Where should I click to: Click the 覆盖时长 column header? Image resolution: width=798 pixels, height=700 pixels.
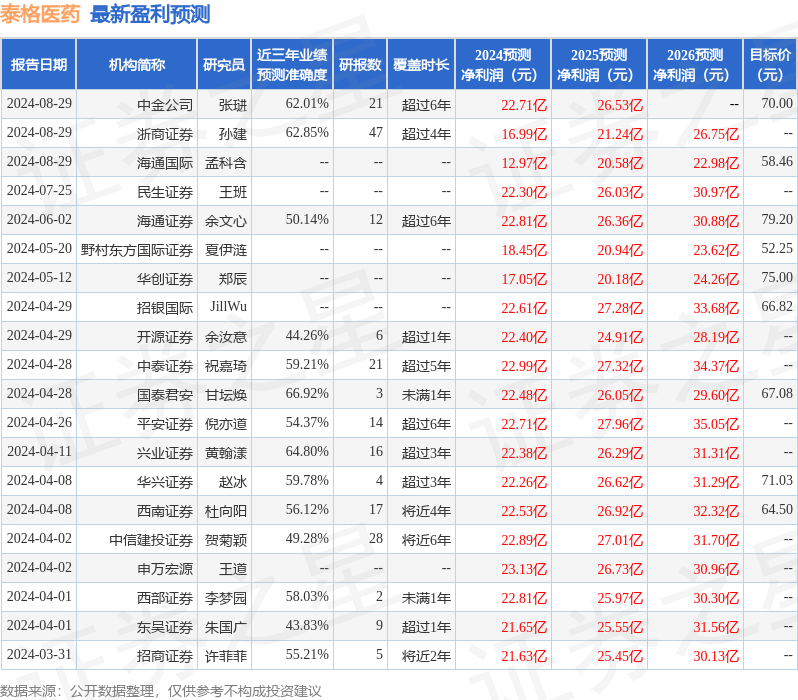point(421,65)
